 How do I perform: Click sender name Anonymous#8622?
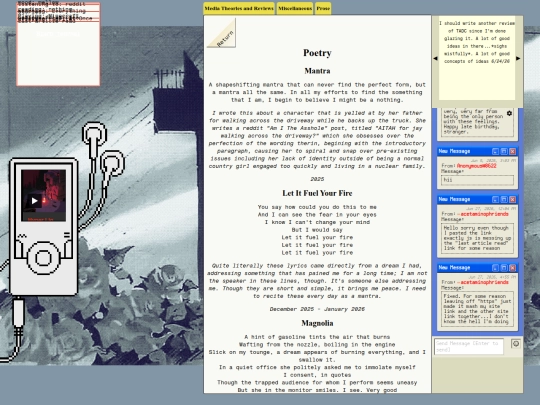[477, 166]
